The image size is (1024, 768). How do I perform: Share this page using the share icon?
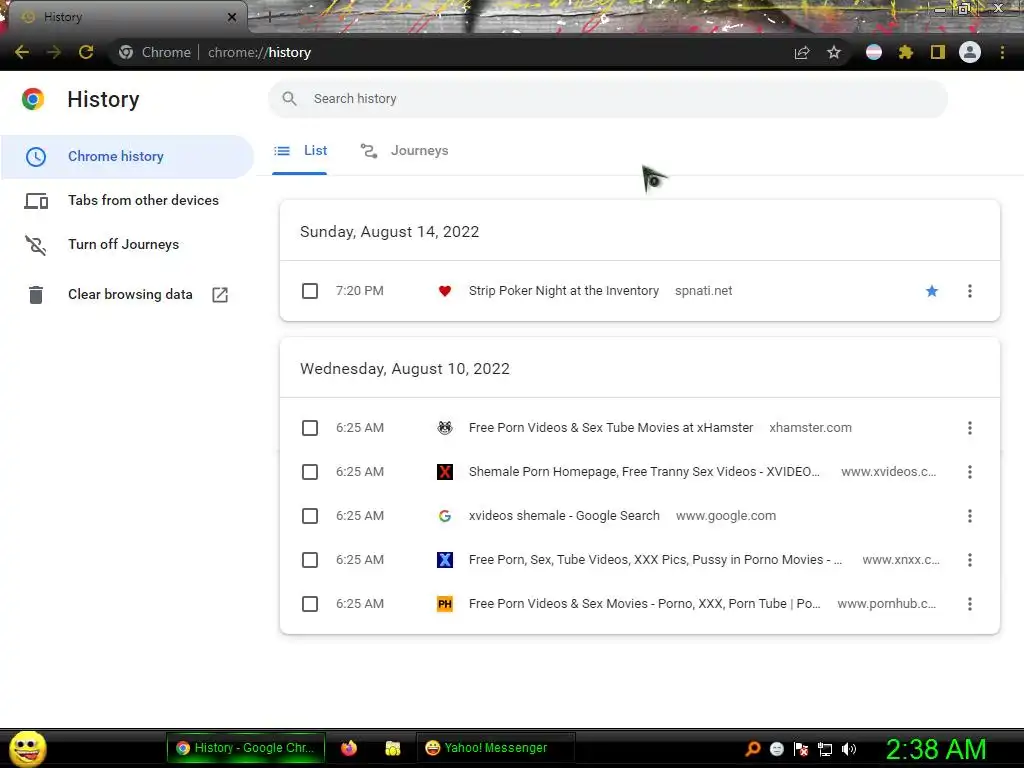click(x=802, y=53)
